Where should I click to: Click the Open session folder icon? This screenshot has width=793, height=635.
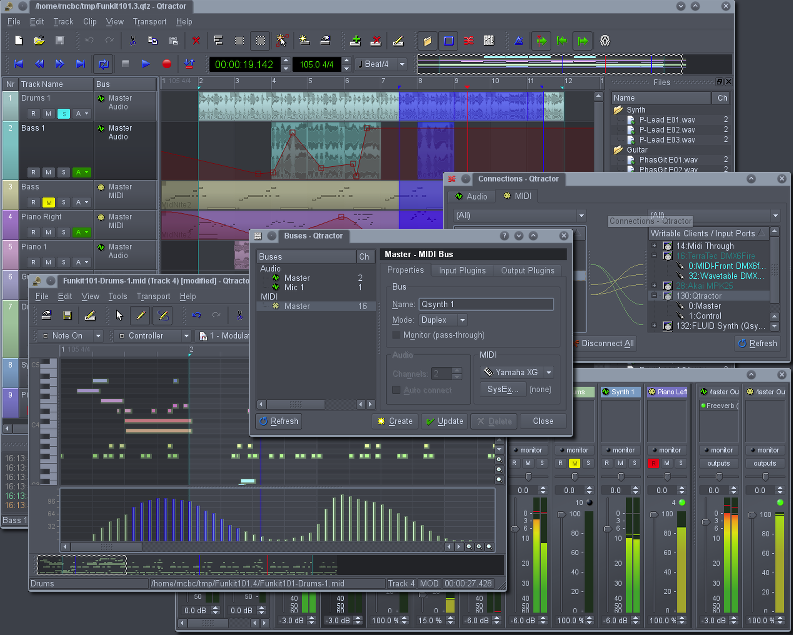coord(39,40)
